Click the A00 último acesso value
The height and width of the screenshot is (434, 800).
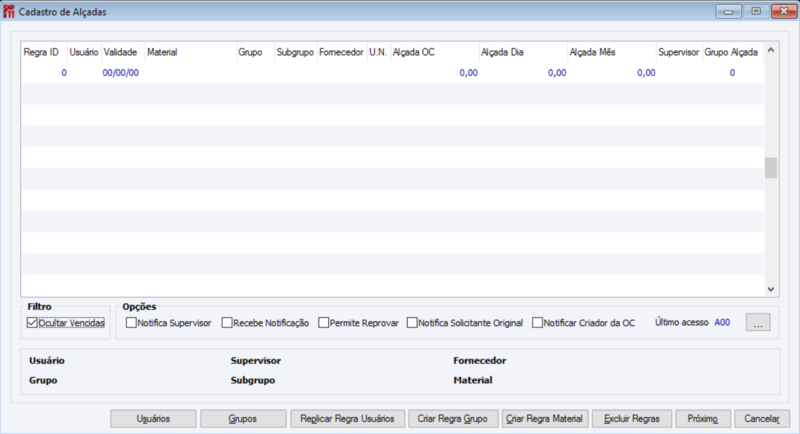tap(722, 322)
